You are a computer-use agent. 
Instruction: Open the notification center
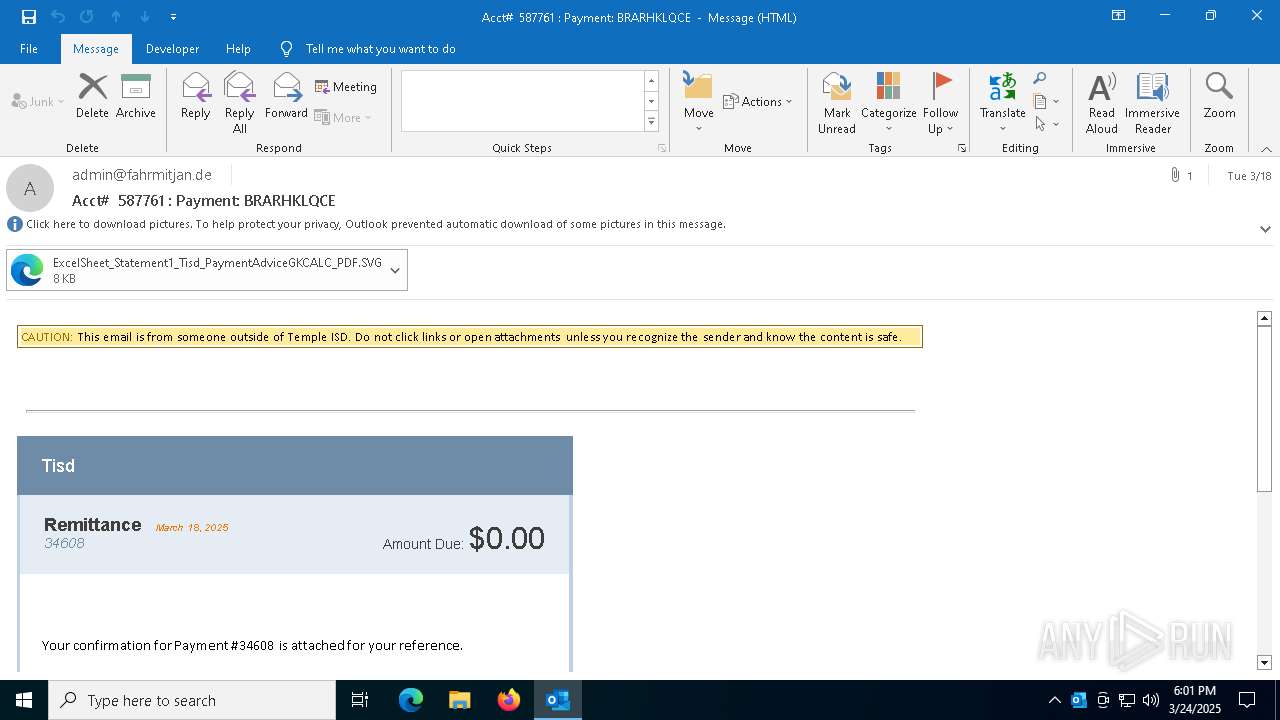point(1247,700)
